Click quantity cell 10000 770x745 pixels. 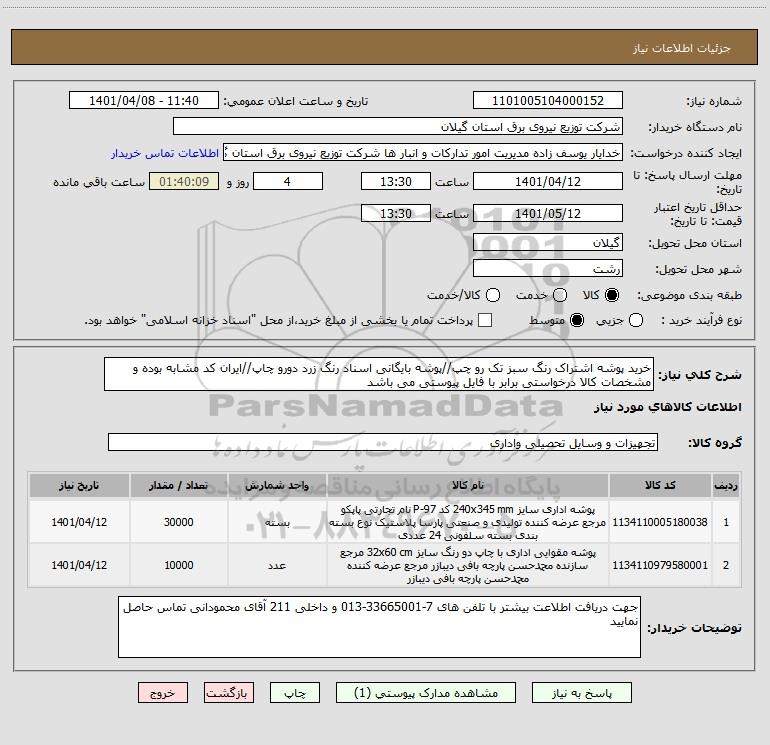179,565
